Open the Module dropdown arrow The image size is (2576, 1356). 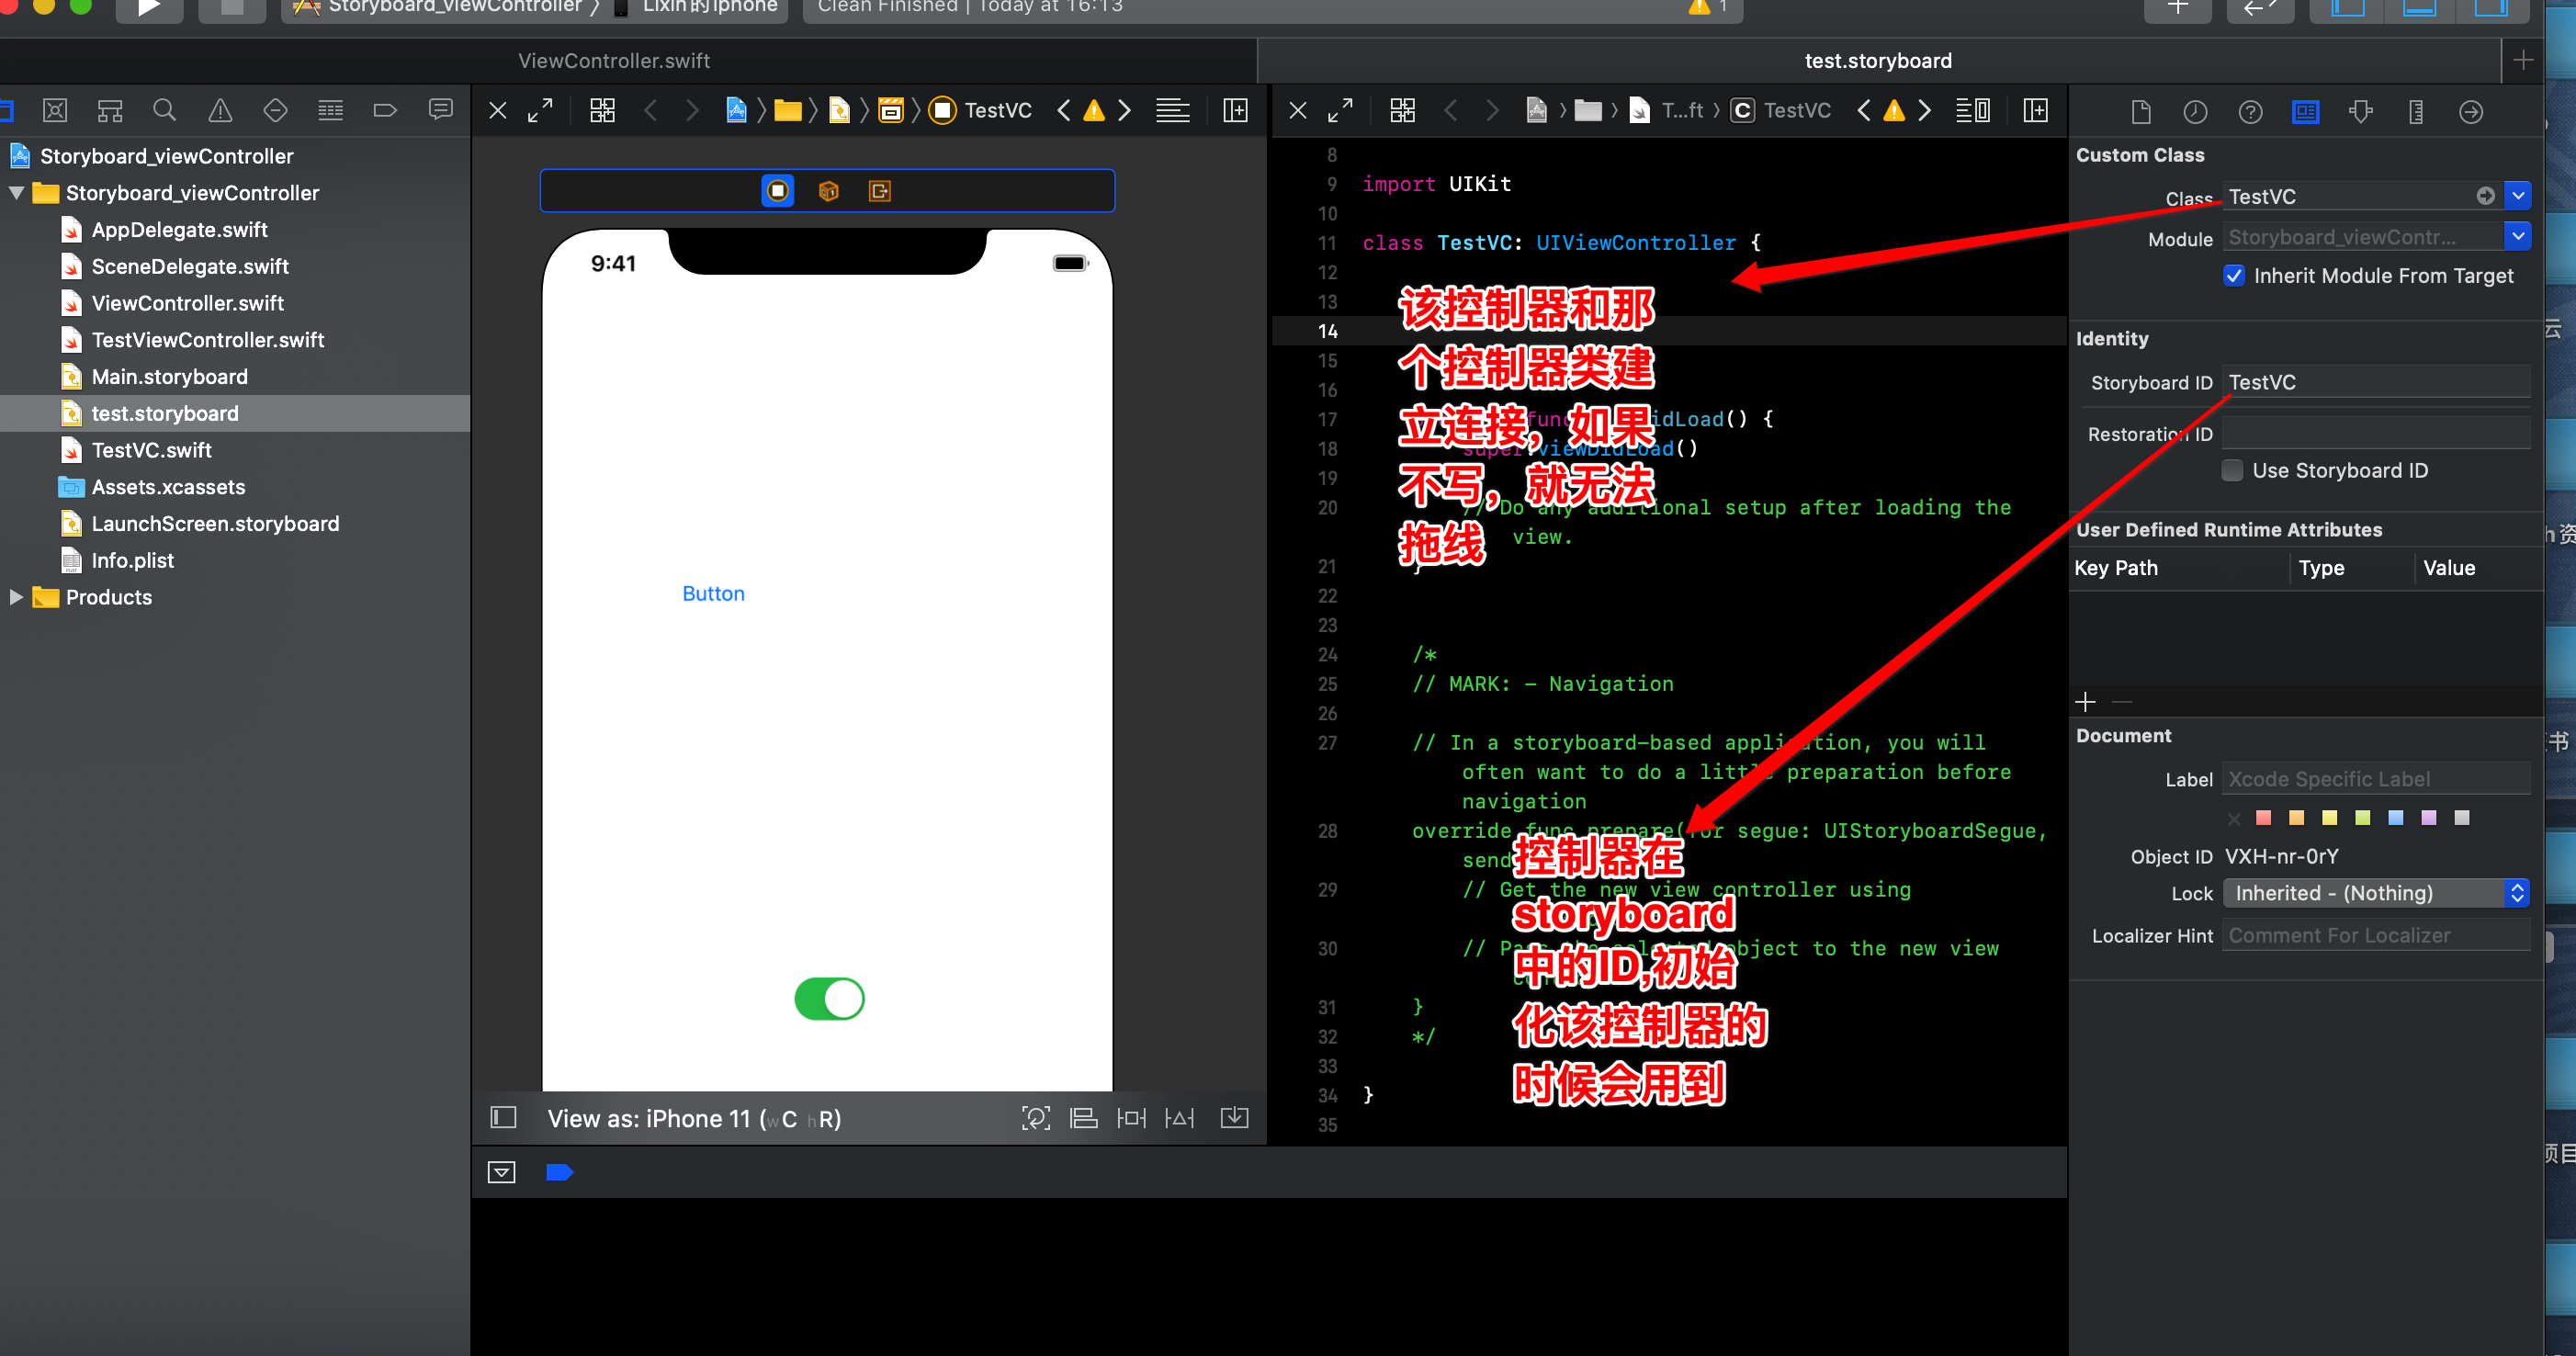pos(2518,237)
